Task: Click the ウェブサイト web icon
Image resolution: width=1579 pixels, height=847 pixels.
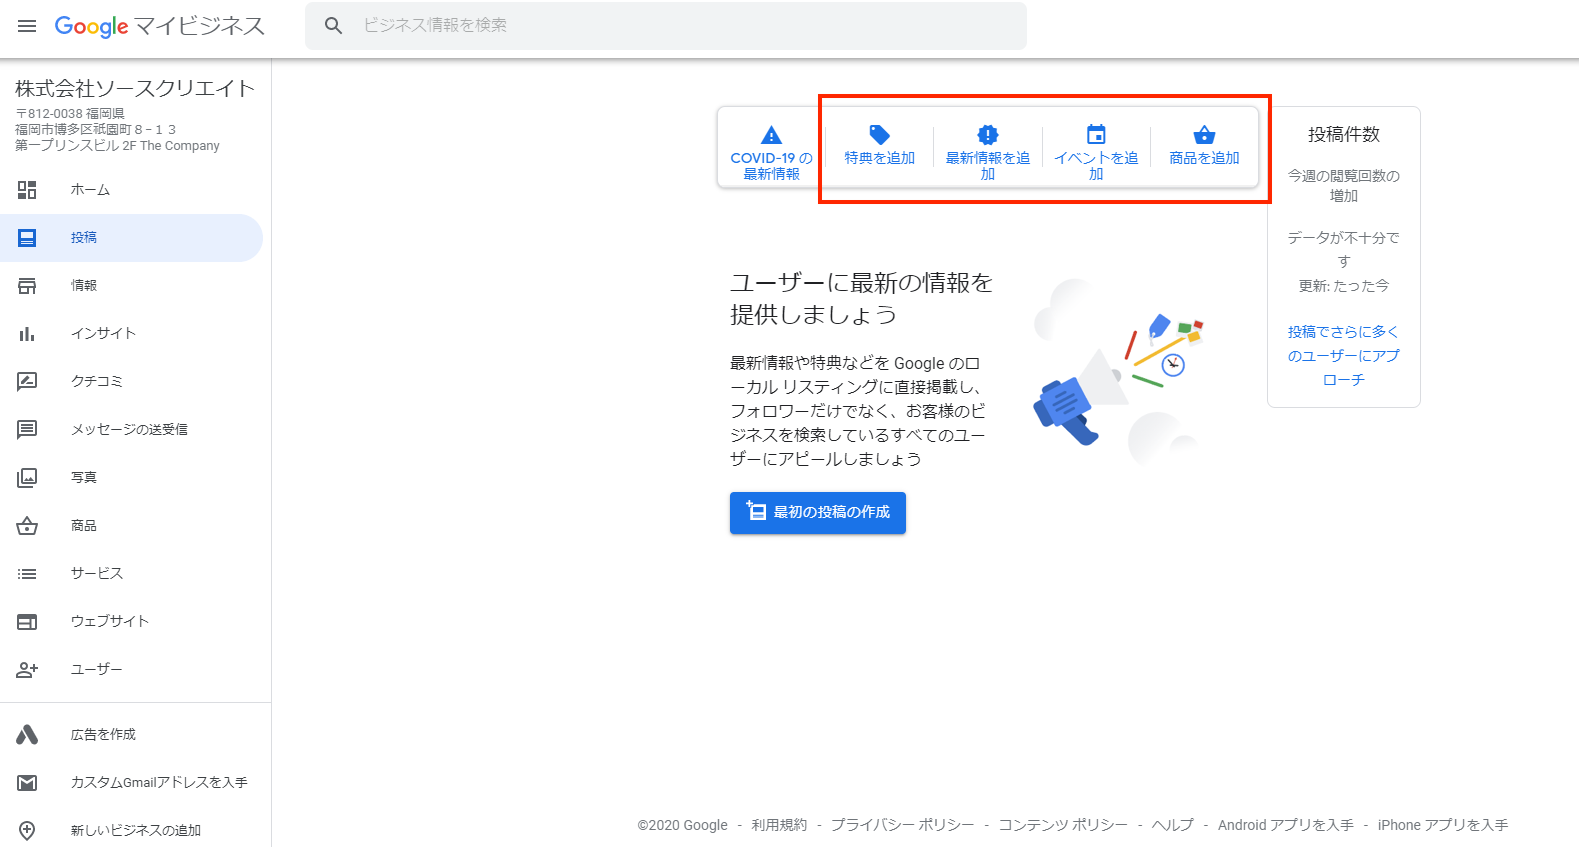Action: [27, 622]
